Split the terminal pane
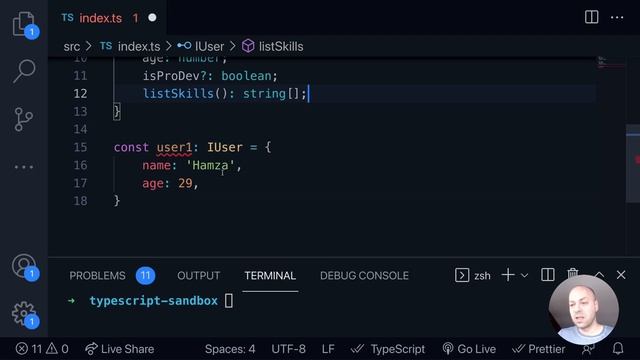This screenshot has width=640, height=360. [x=547, y=275]
